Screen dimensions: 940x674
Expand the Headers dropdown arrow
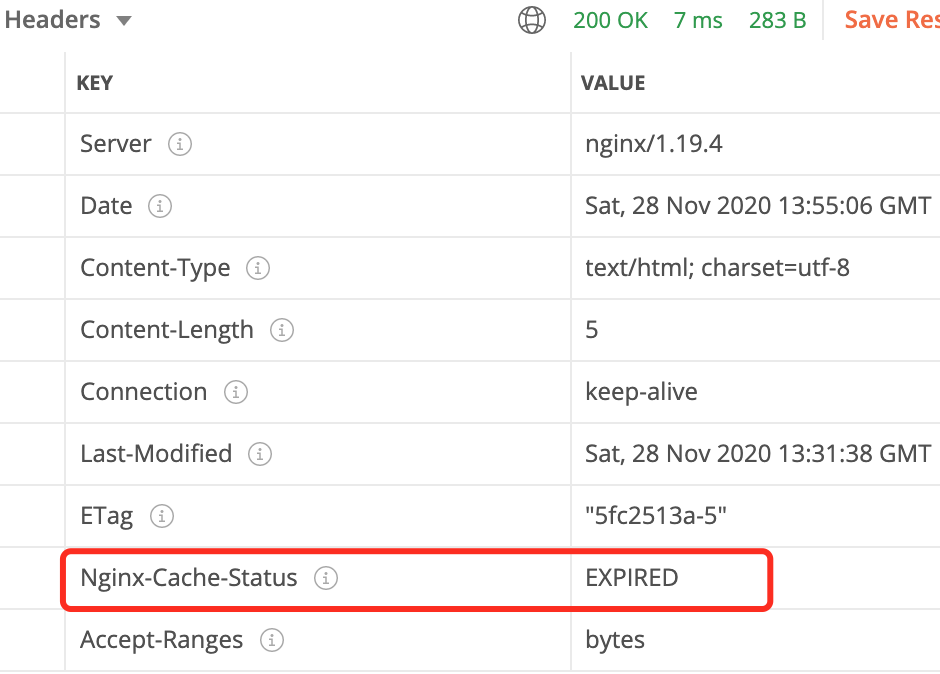(x=124, y=21)
